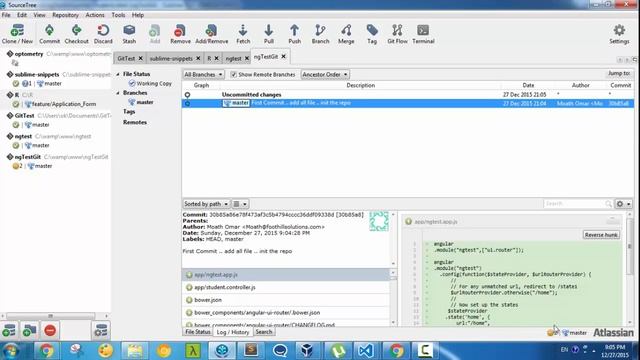640x360 pixels.
Task: Open the Edit menu
Action: [x=22, y=15]
